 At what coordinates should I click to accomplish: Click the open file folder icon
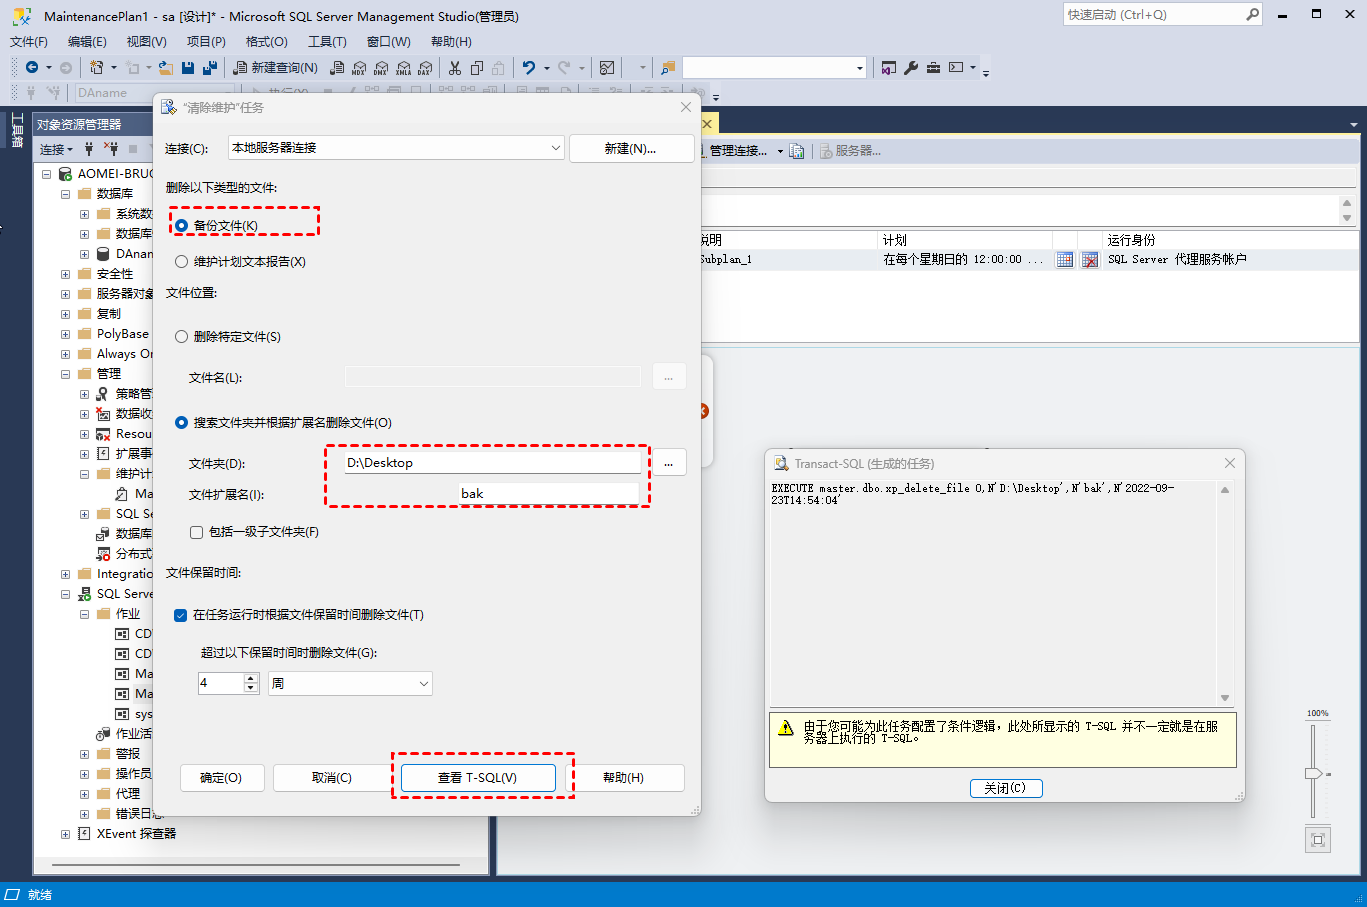pyautogui.click(x=166, y=67)
